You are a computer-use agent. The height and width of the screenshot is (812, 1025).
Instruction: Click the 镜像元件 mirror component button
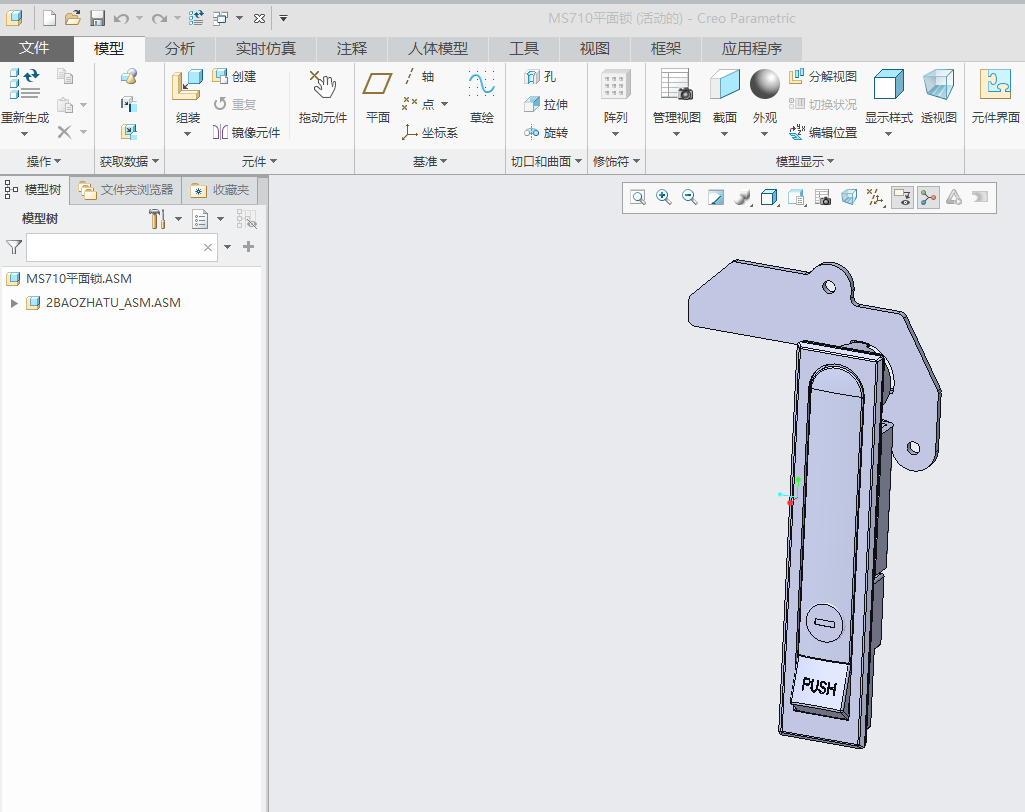[x=246, y=133]
